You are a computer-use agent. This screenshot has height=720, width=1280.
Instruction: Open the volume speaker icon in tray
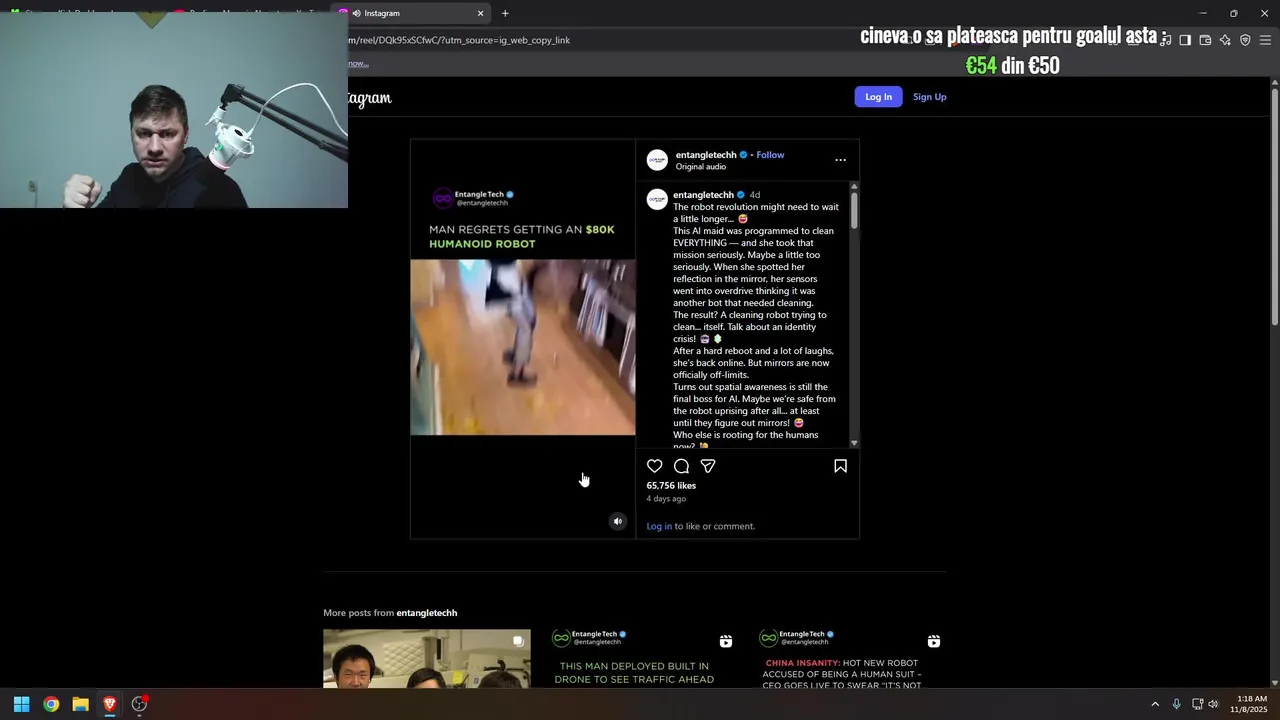click(1213, 704)
